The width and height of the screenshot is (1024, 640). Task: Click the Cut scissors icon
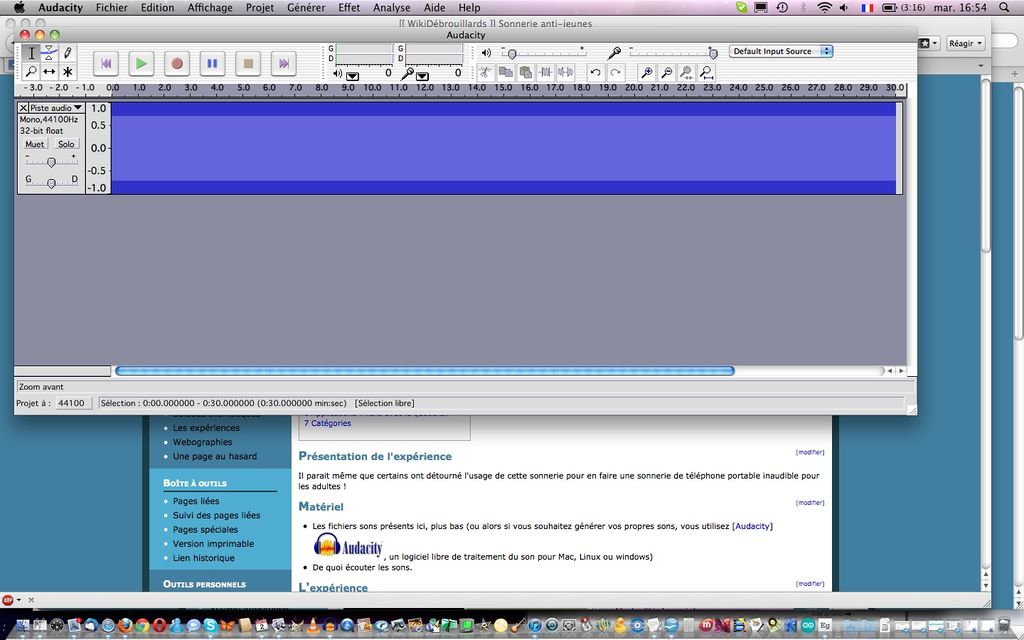[x=485, y=72]
